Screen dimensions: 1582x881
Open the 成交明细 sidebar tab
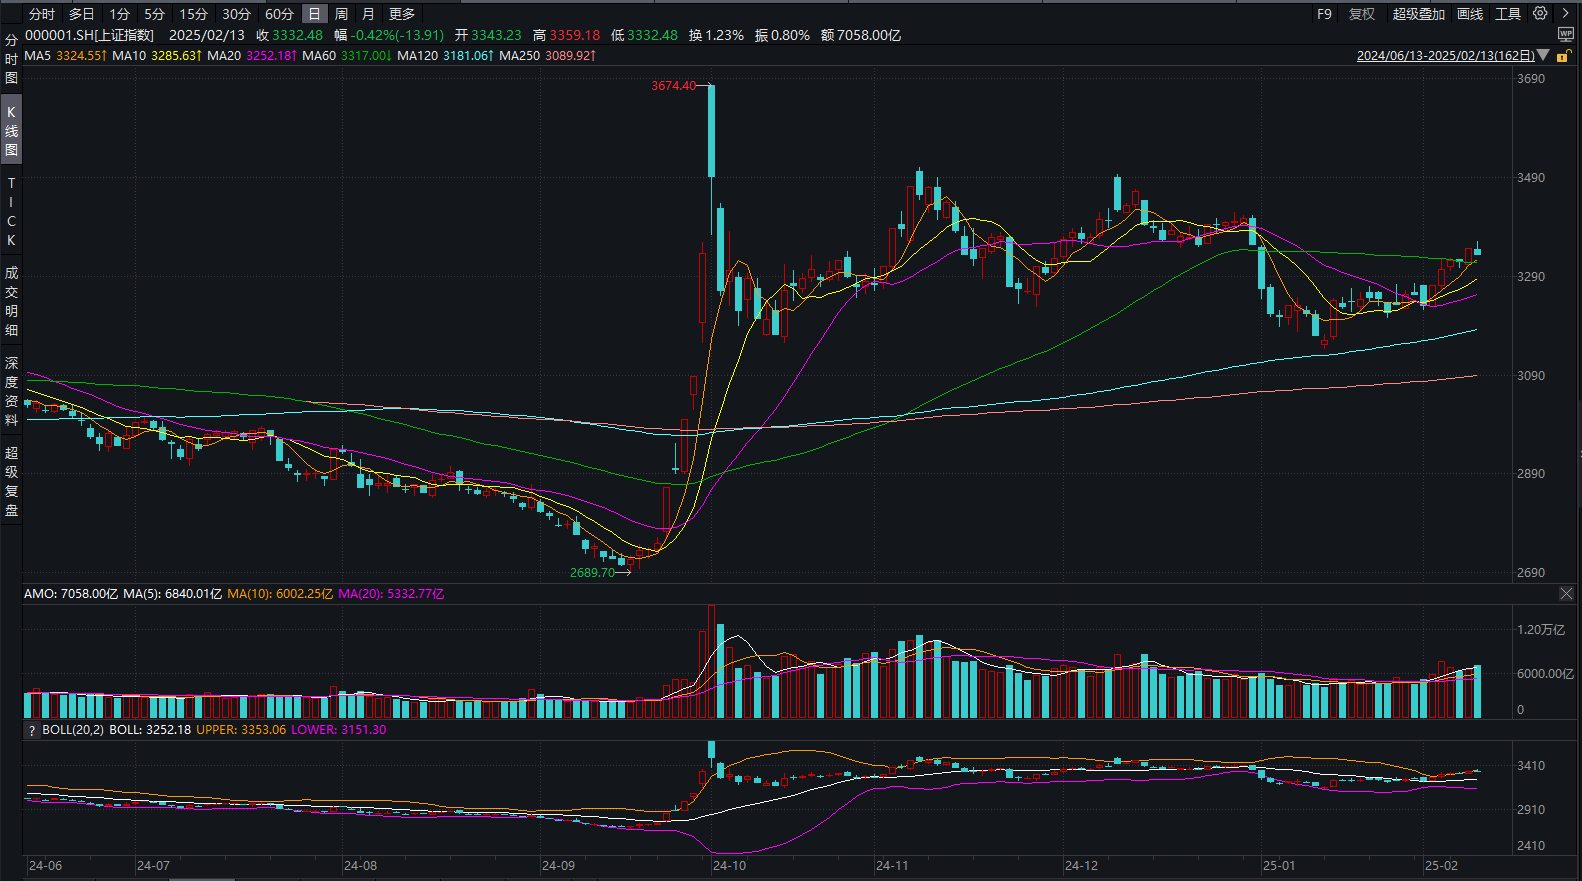click(x=11, y=301)
